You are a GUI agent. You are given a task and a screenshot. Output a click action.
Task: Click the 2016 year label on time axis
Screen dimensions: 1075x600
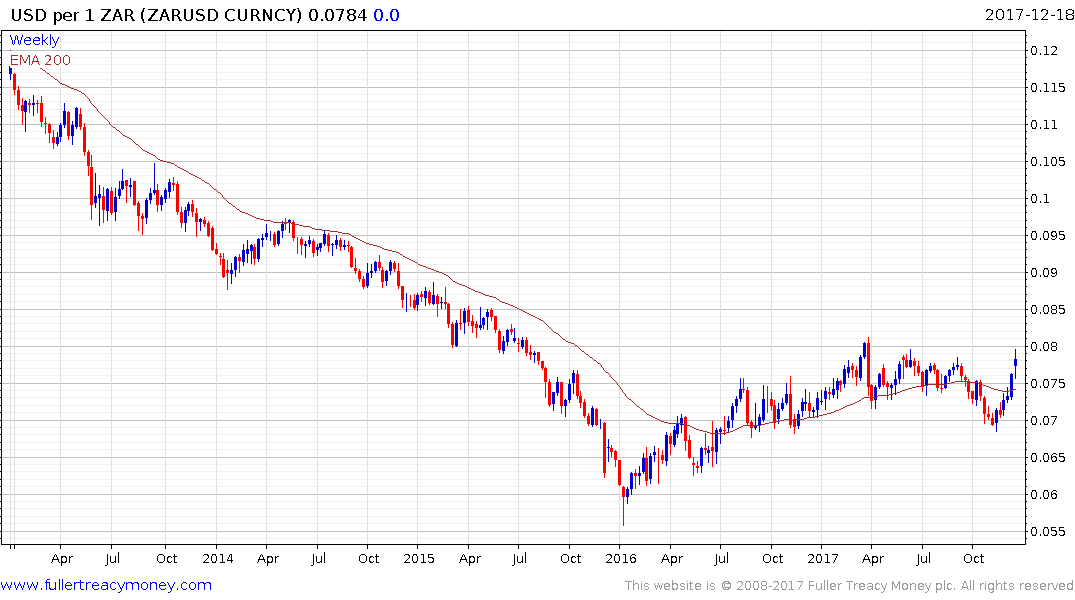(620, 558)
